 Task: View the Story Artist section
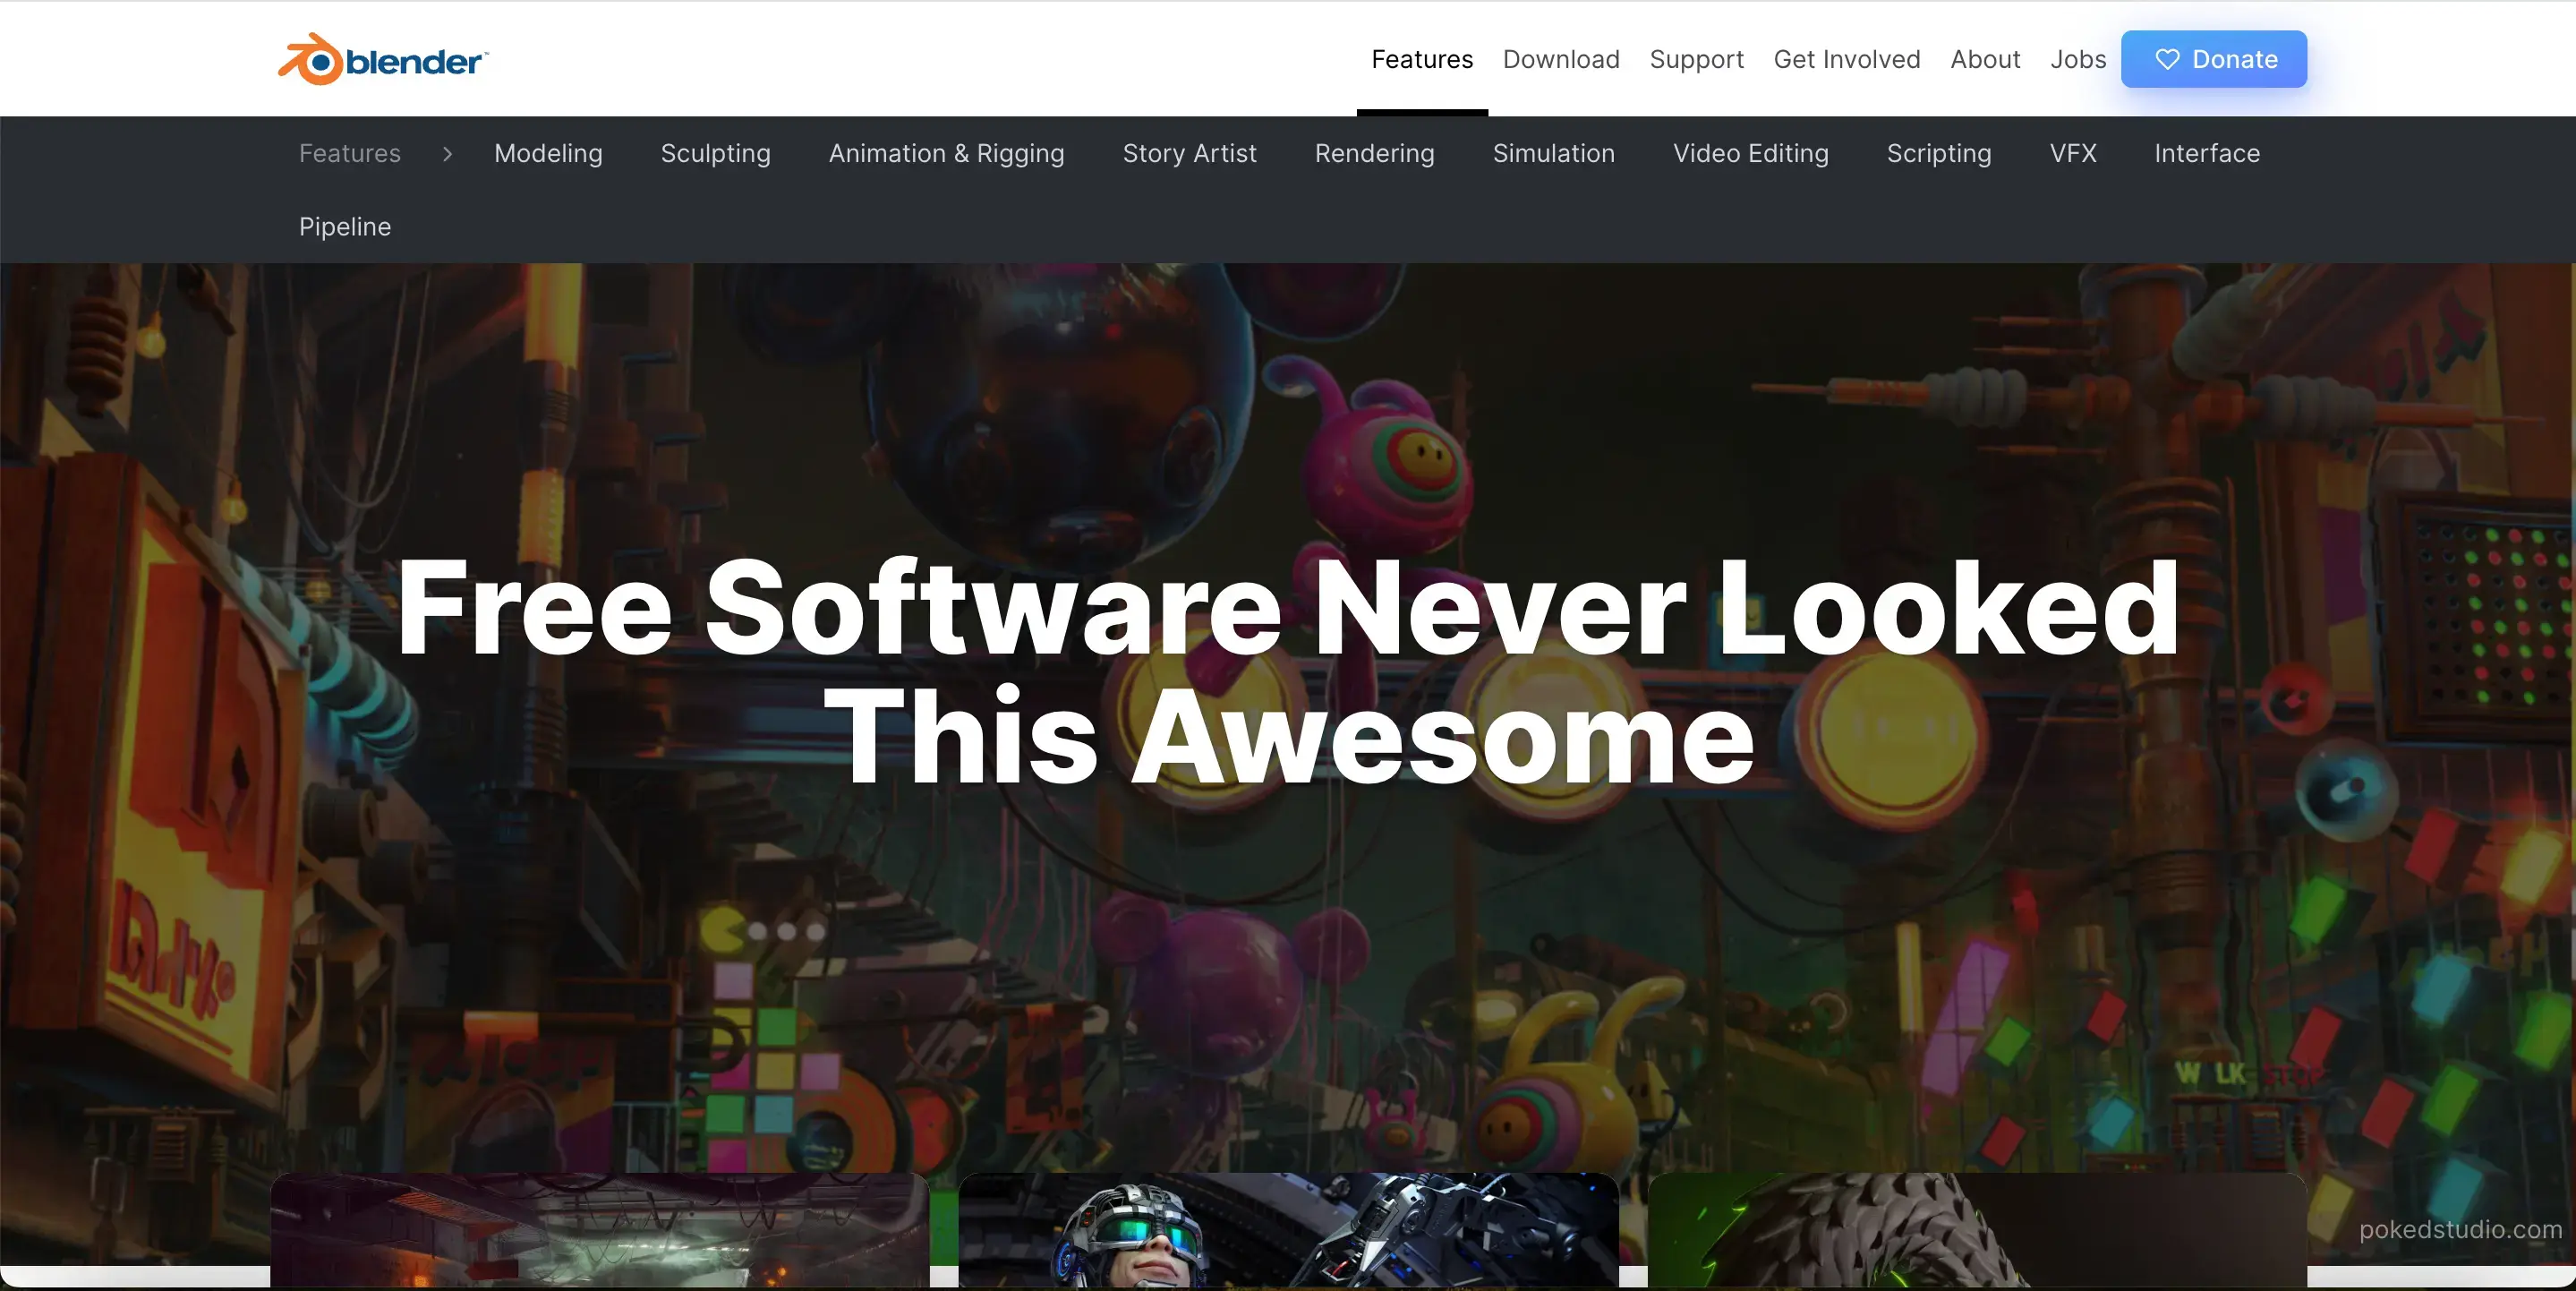[1189, 153]
